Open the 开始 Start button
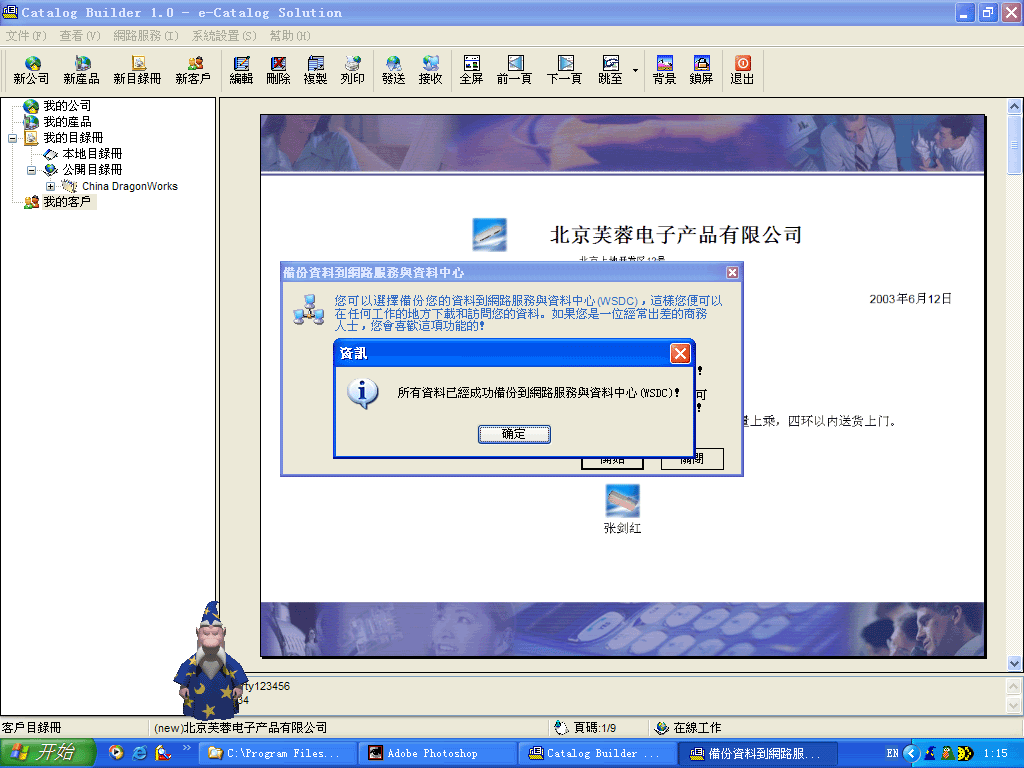The width and height of the screenshot is (1024, 768). click(x=48, y=753)
